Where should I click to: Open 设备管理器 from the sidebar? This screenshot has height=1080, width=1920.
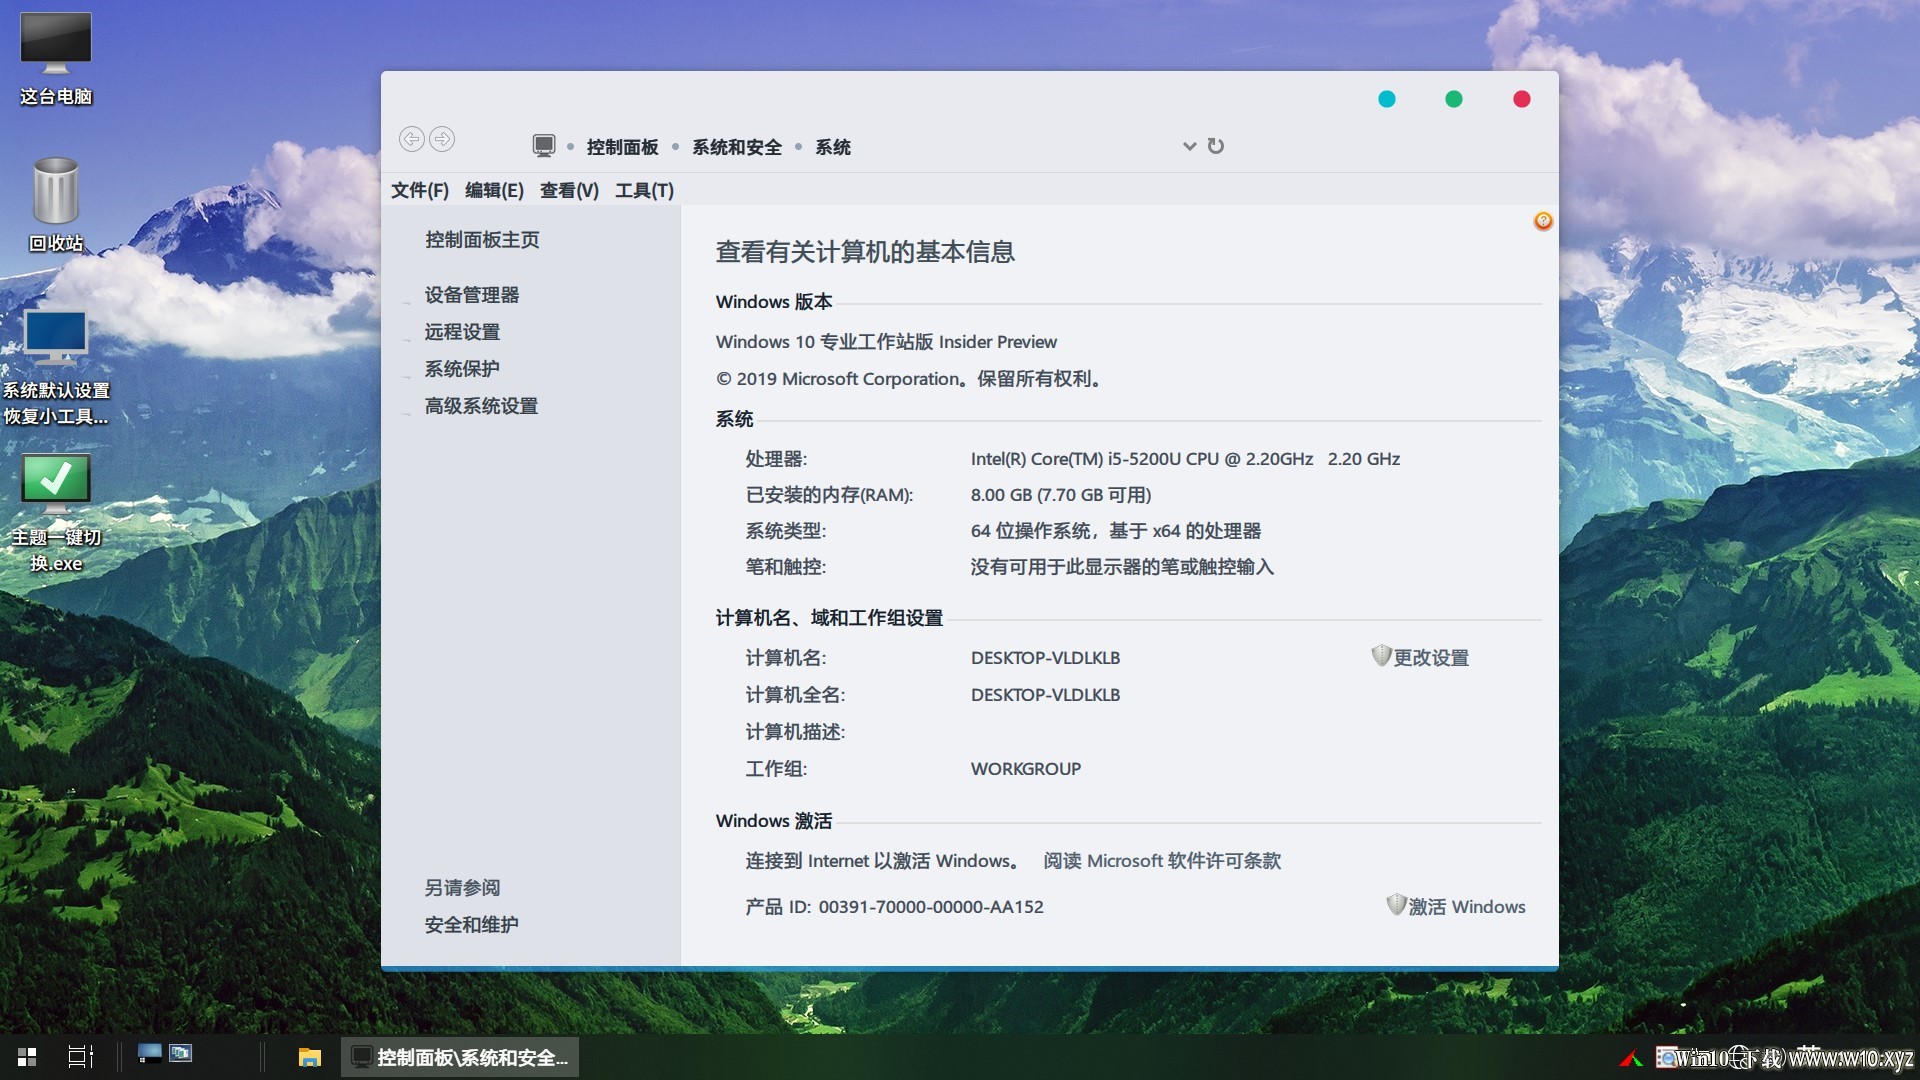[472, 295]
